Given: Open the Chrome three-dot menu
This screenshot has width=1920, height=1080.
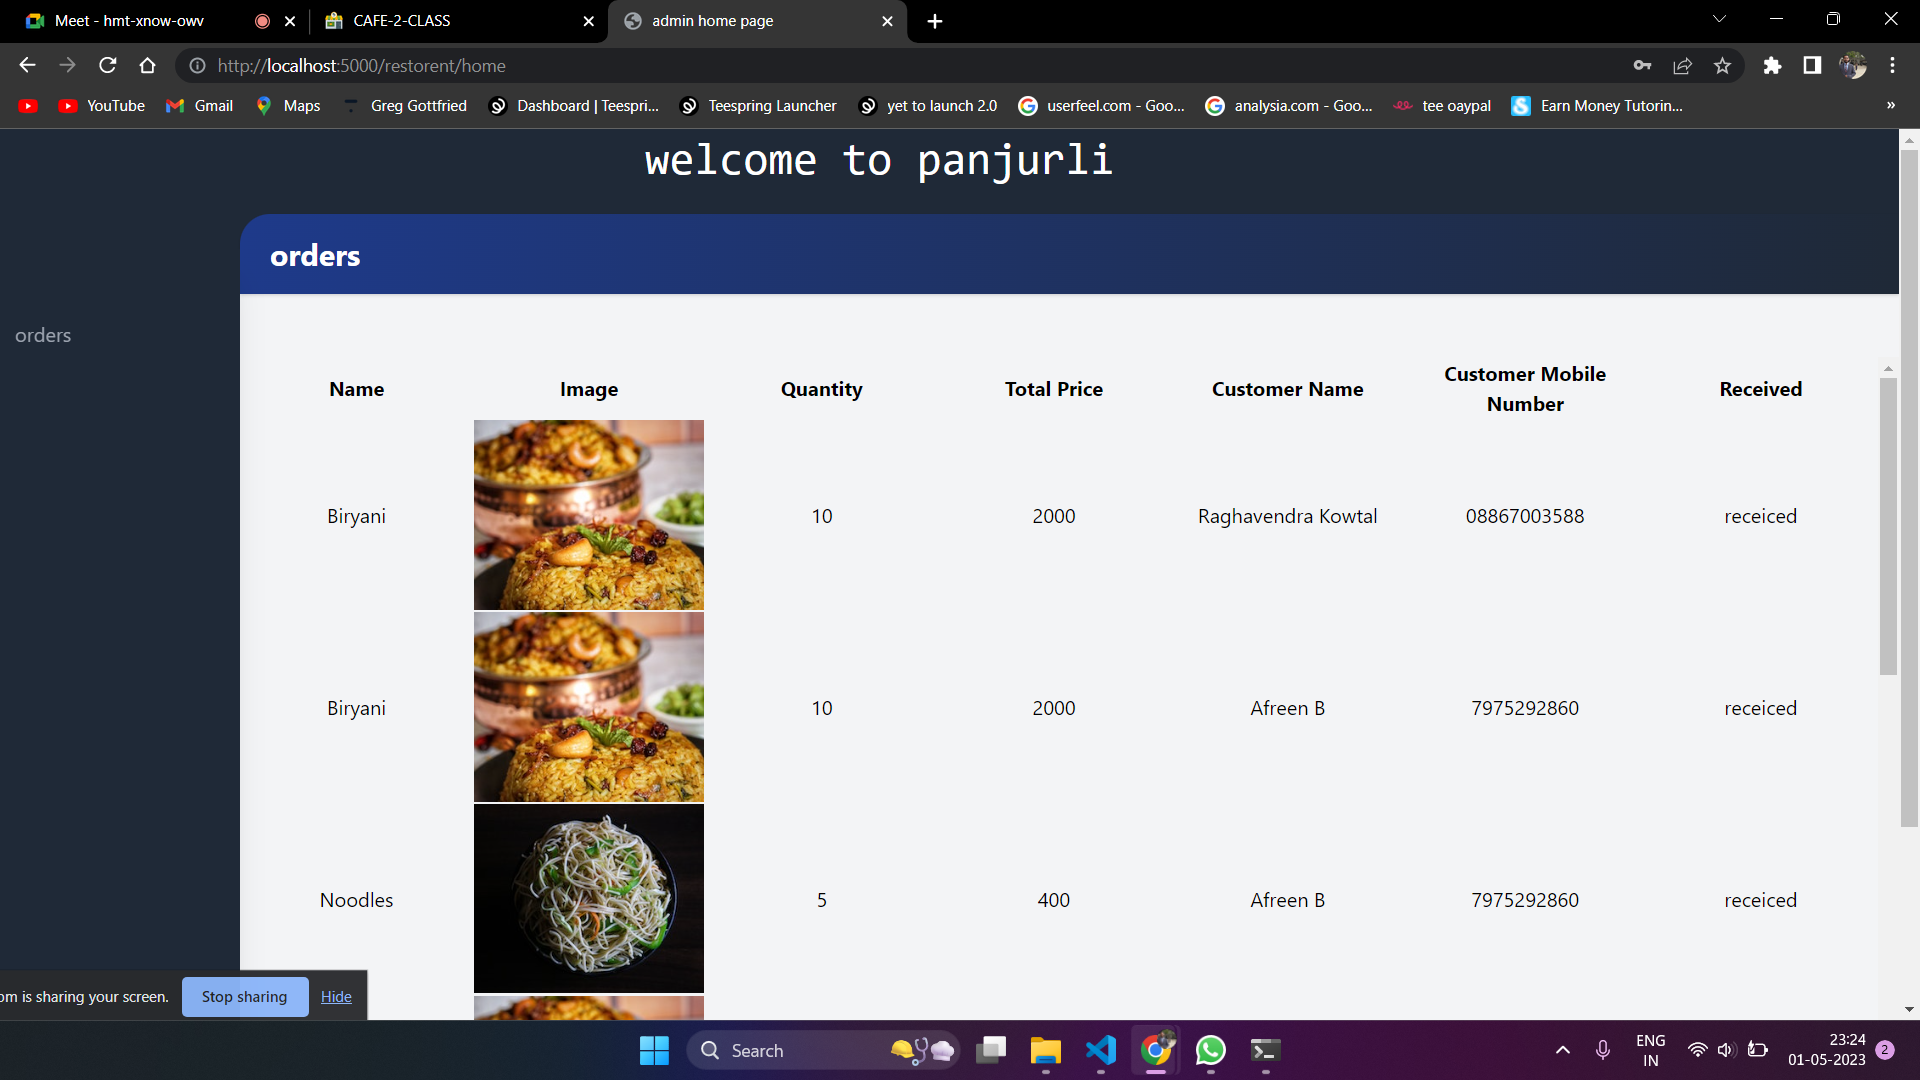Looking at the screenshot, I should pyautogui.click(x=1892, y=65).
